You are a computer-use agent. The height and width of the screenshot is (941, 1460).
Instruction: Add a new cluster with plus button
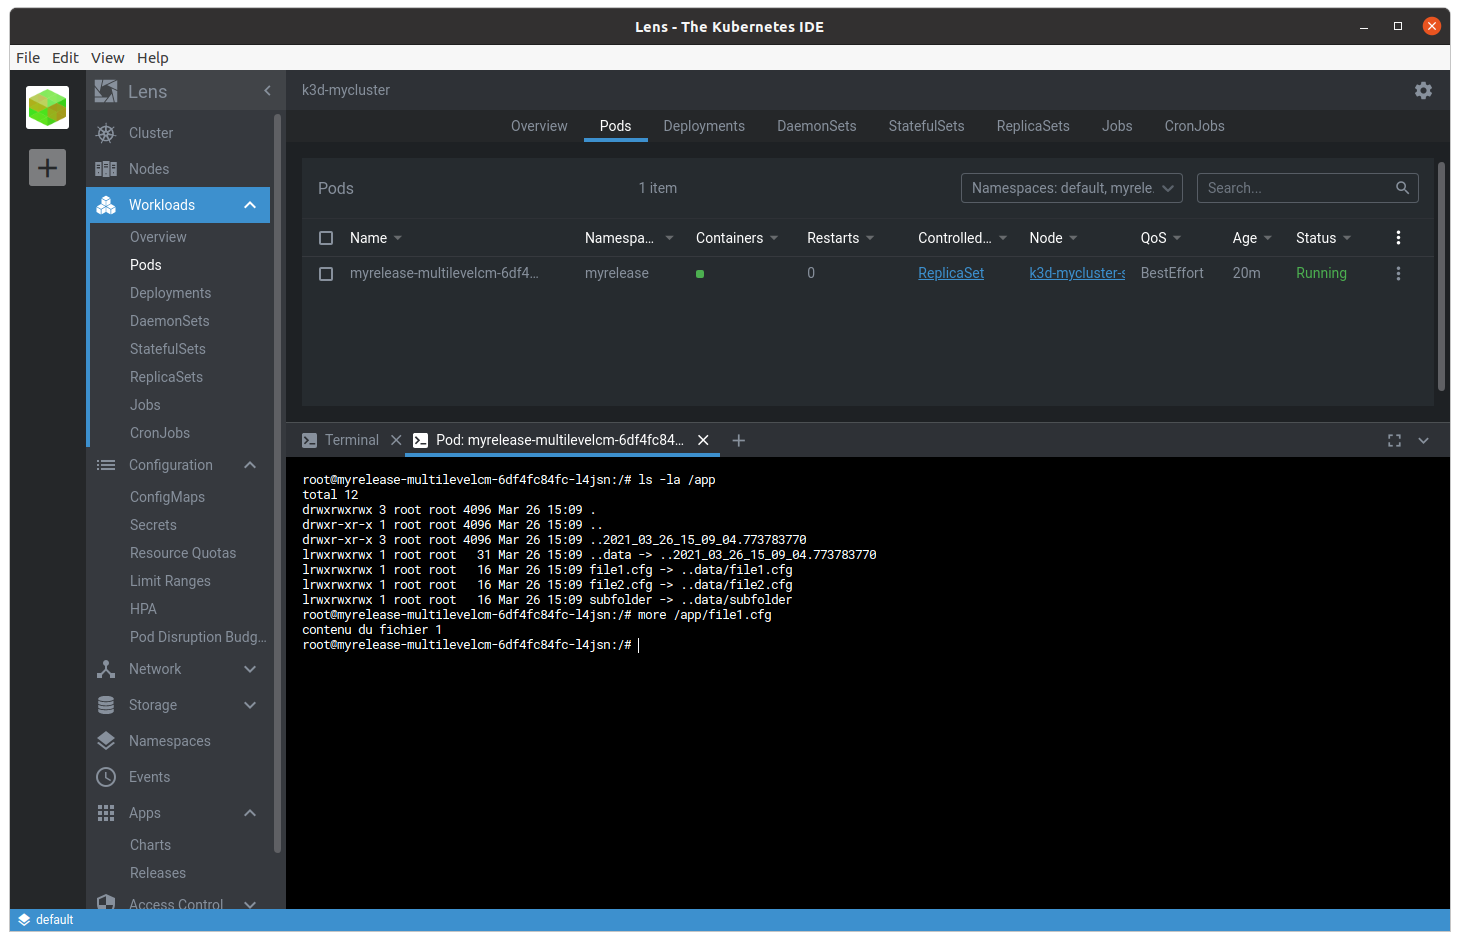[x=47, y=167]
